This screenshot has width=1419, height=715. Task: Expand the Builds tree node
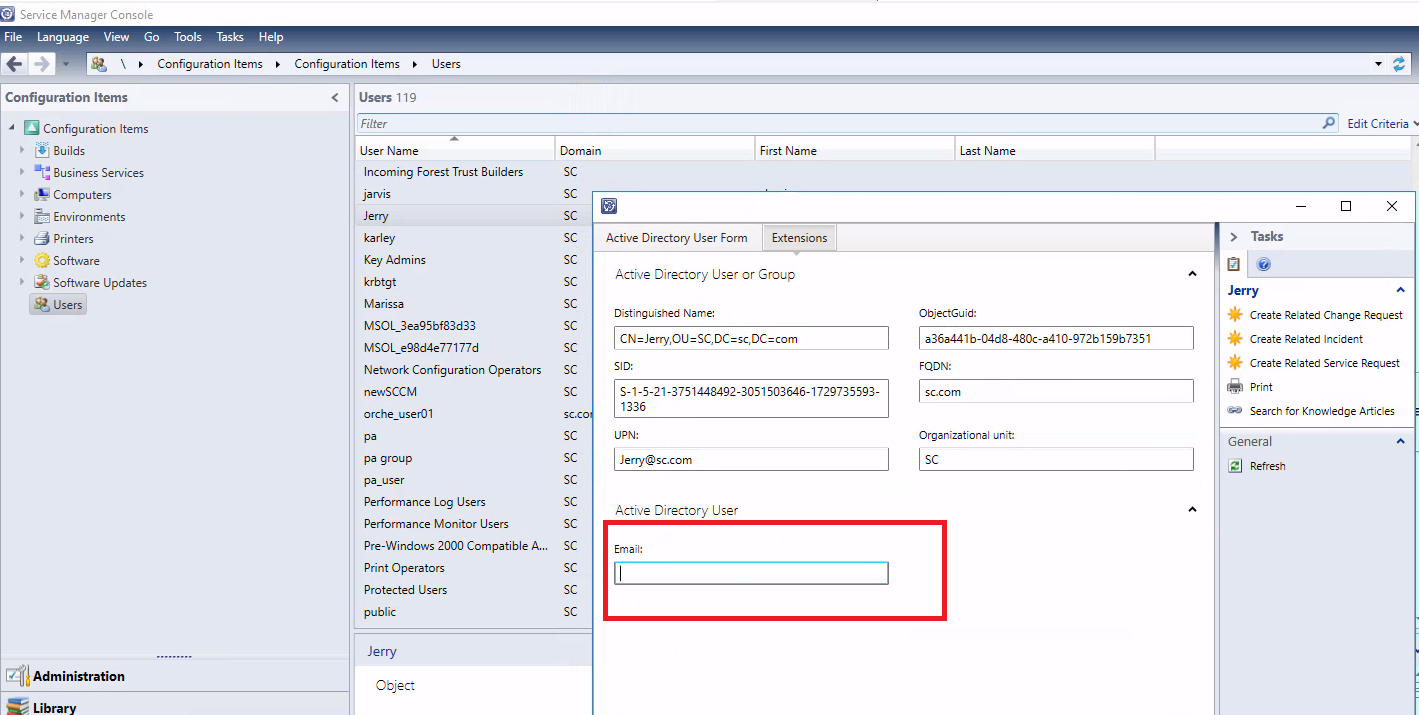pyautogui.click(x=23, y=150)
